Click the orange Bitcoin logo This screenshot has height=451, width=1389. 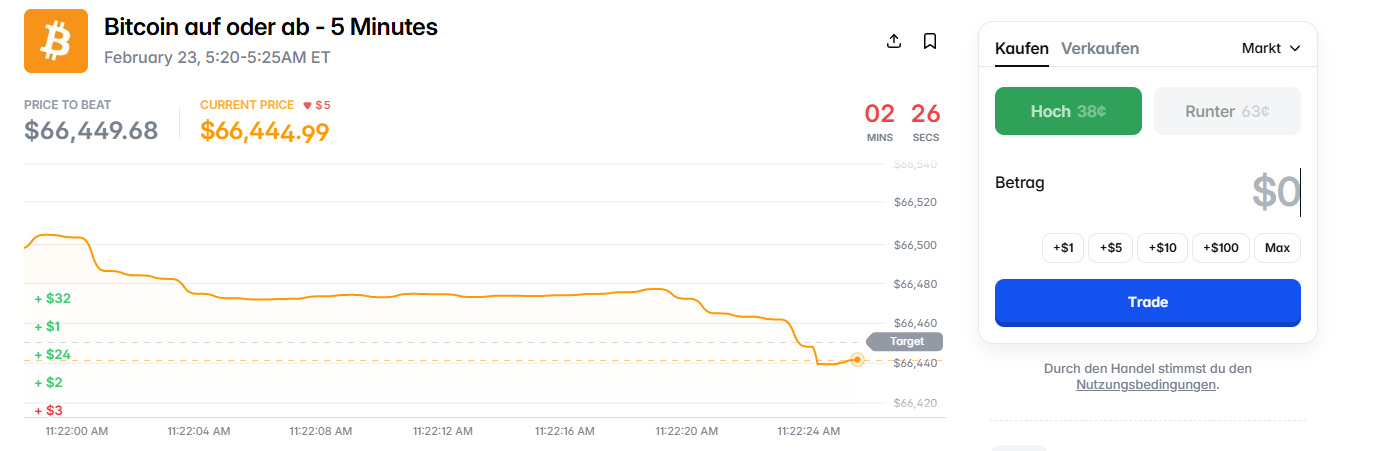[56, 41]
